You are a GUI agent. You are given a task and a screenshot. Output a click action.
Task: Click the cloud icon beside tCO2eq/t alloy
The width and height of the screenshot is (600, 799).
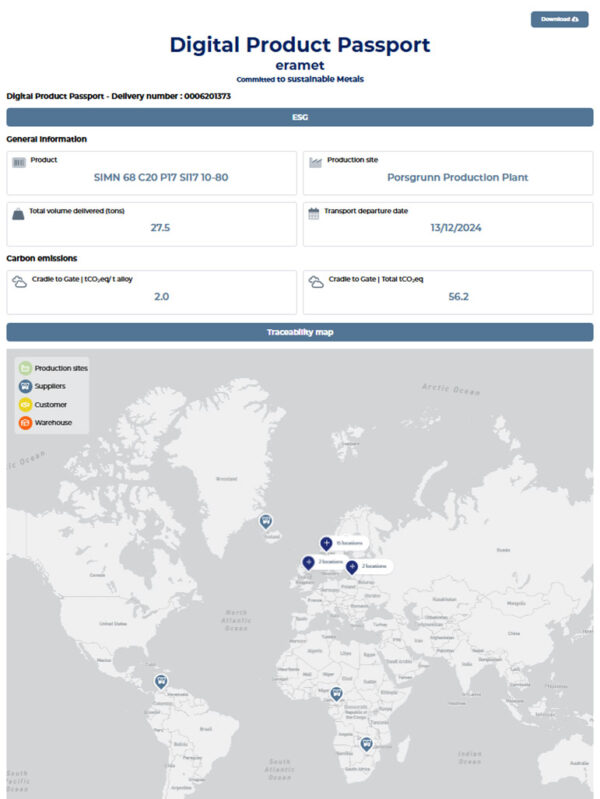(19, 280)
